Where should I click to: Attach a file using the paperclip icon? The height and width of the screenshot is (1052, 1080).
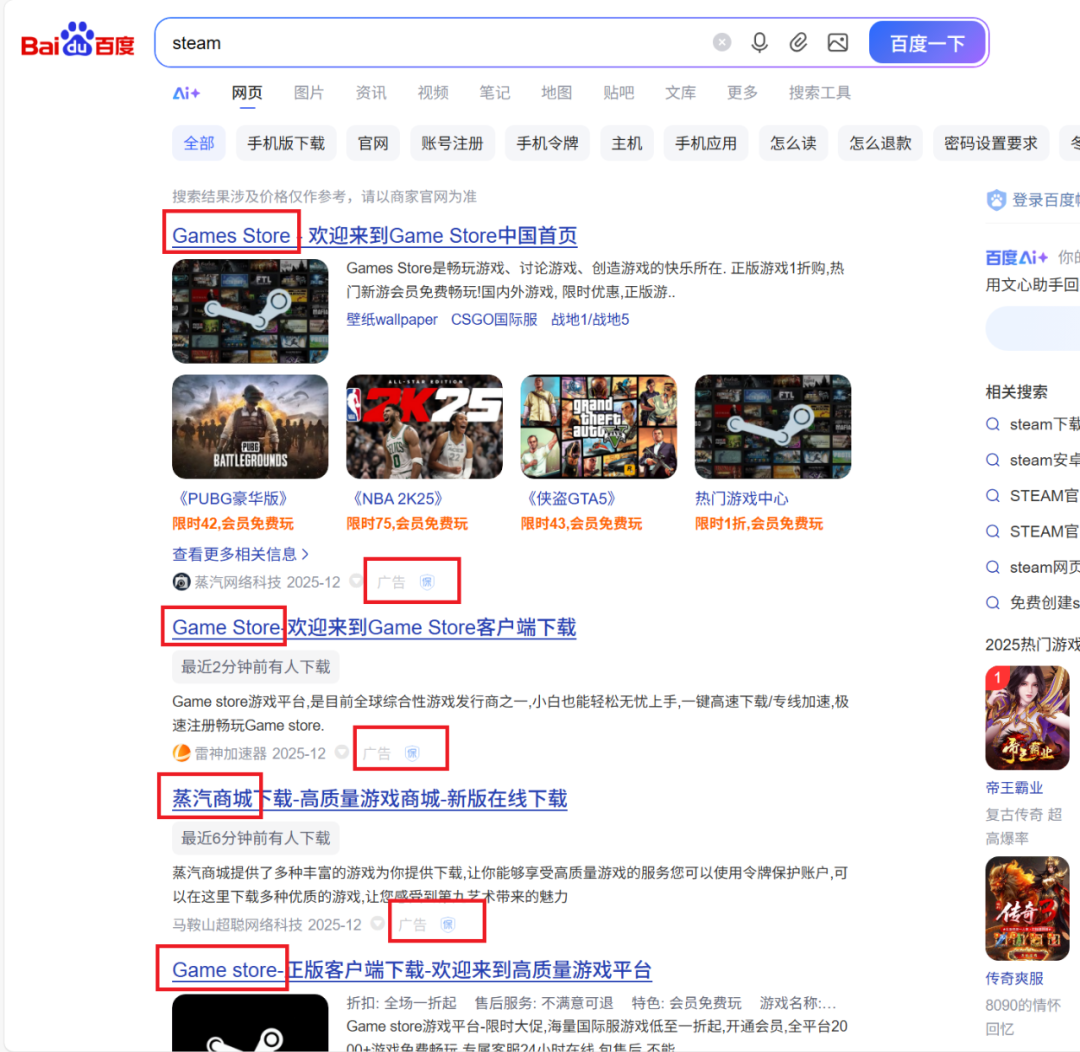[x=798, y=43]
